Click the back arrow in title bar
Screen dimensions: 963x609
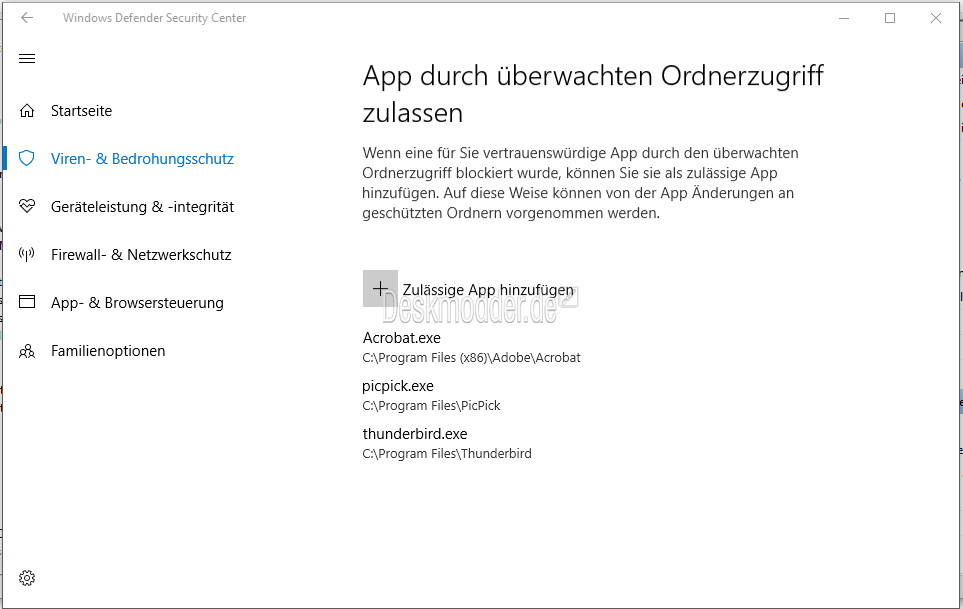(x=27, y=18)
